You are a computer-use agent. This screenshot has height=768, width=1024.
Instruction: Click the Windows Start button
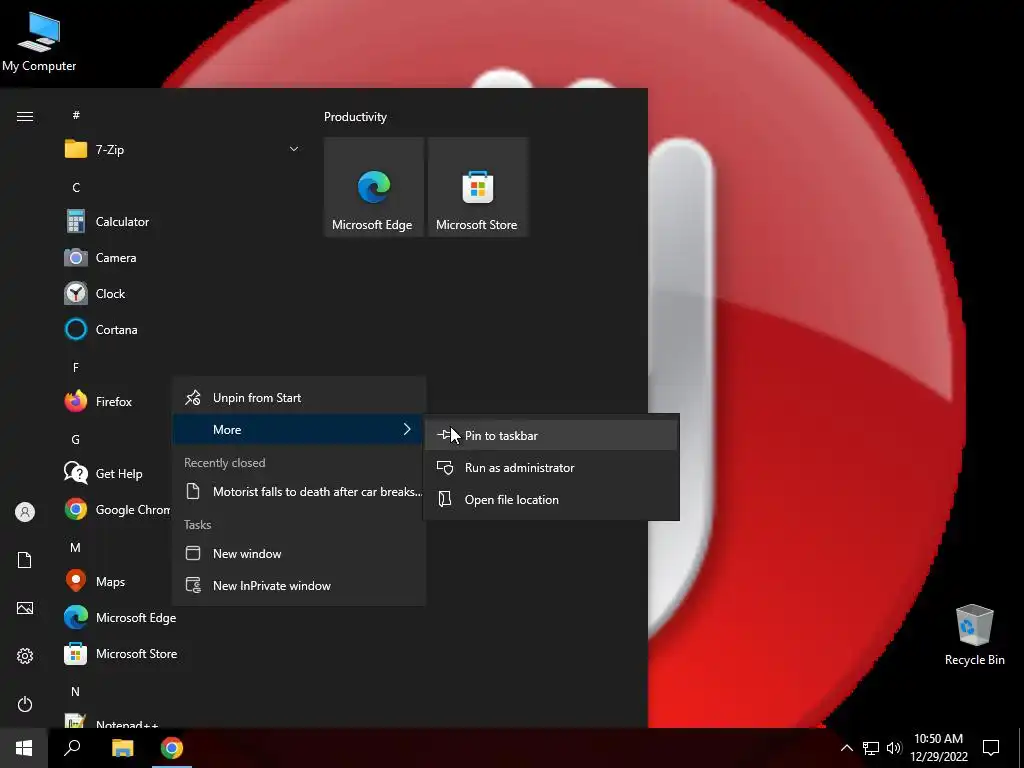24,748
